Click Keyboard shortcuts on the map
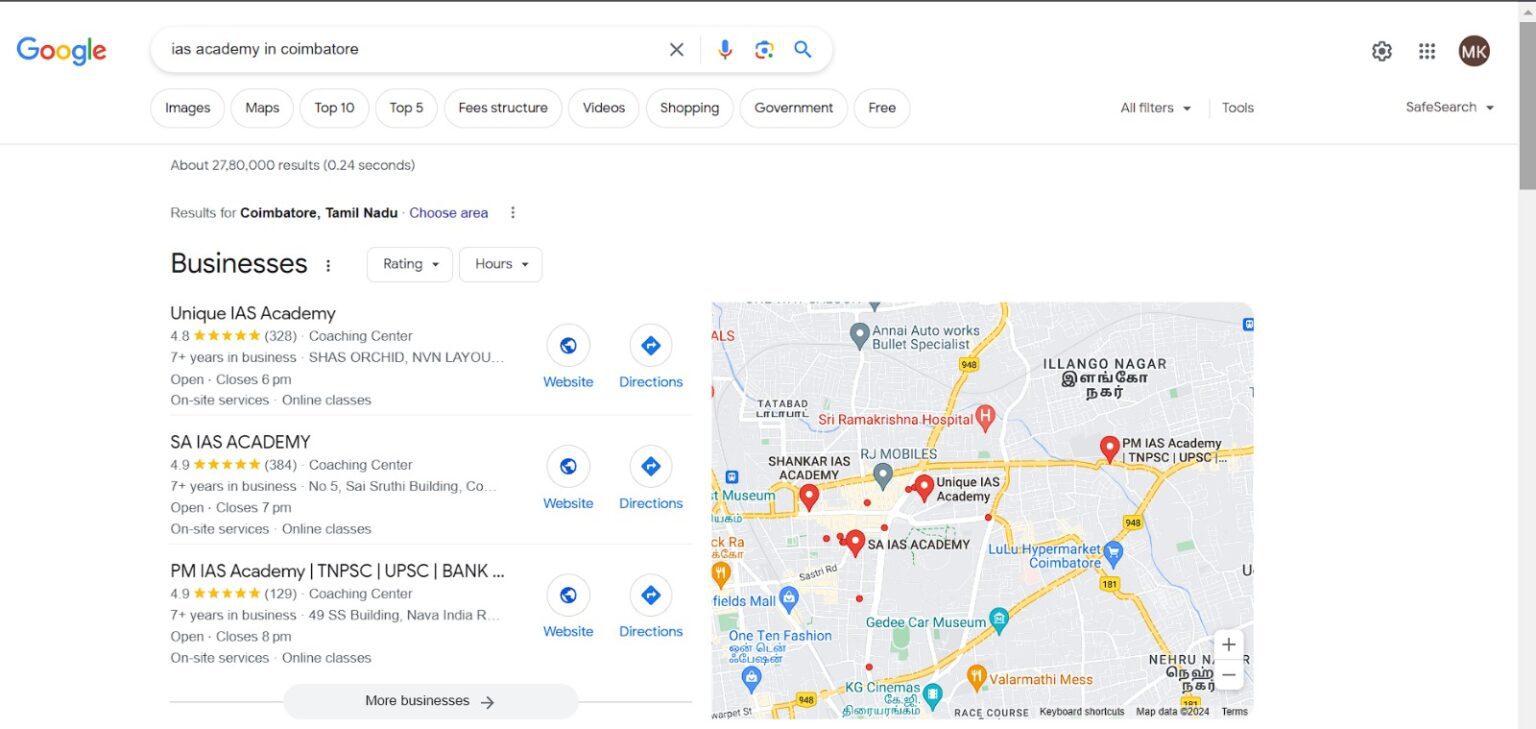 [1082, 712]
